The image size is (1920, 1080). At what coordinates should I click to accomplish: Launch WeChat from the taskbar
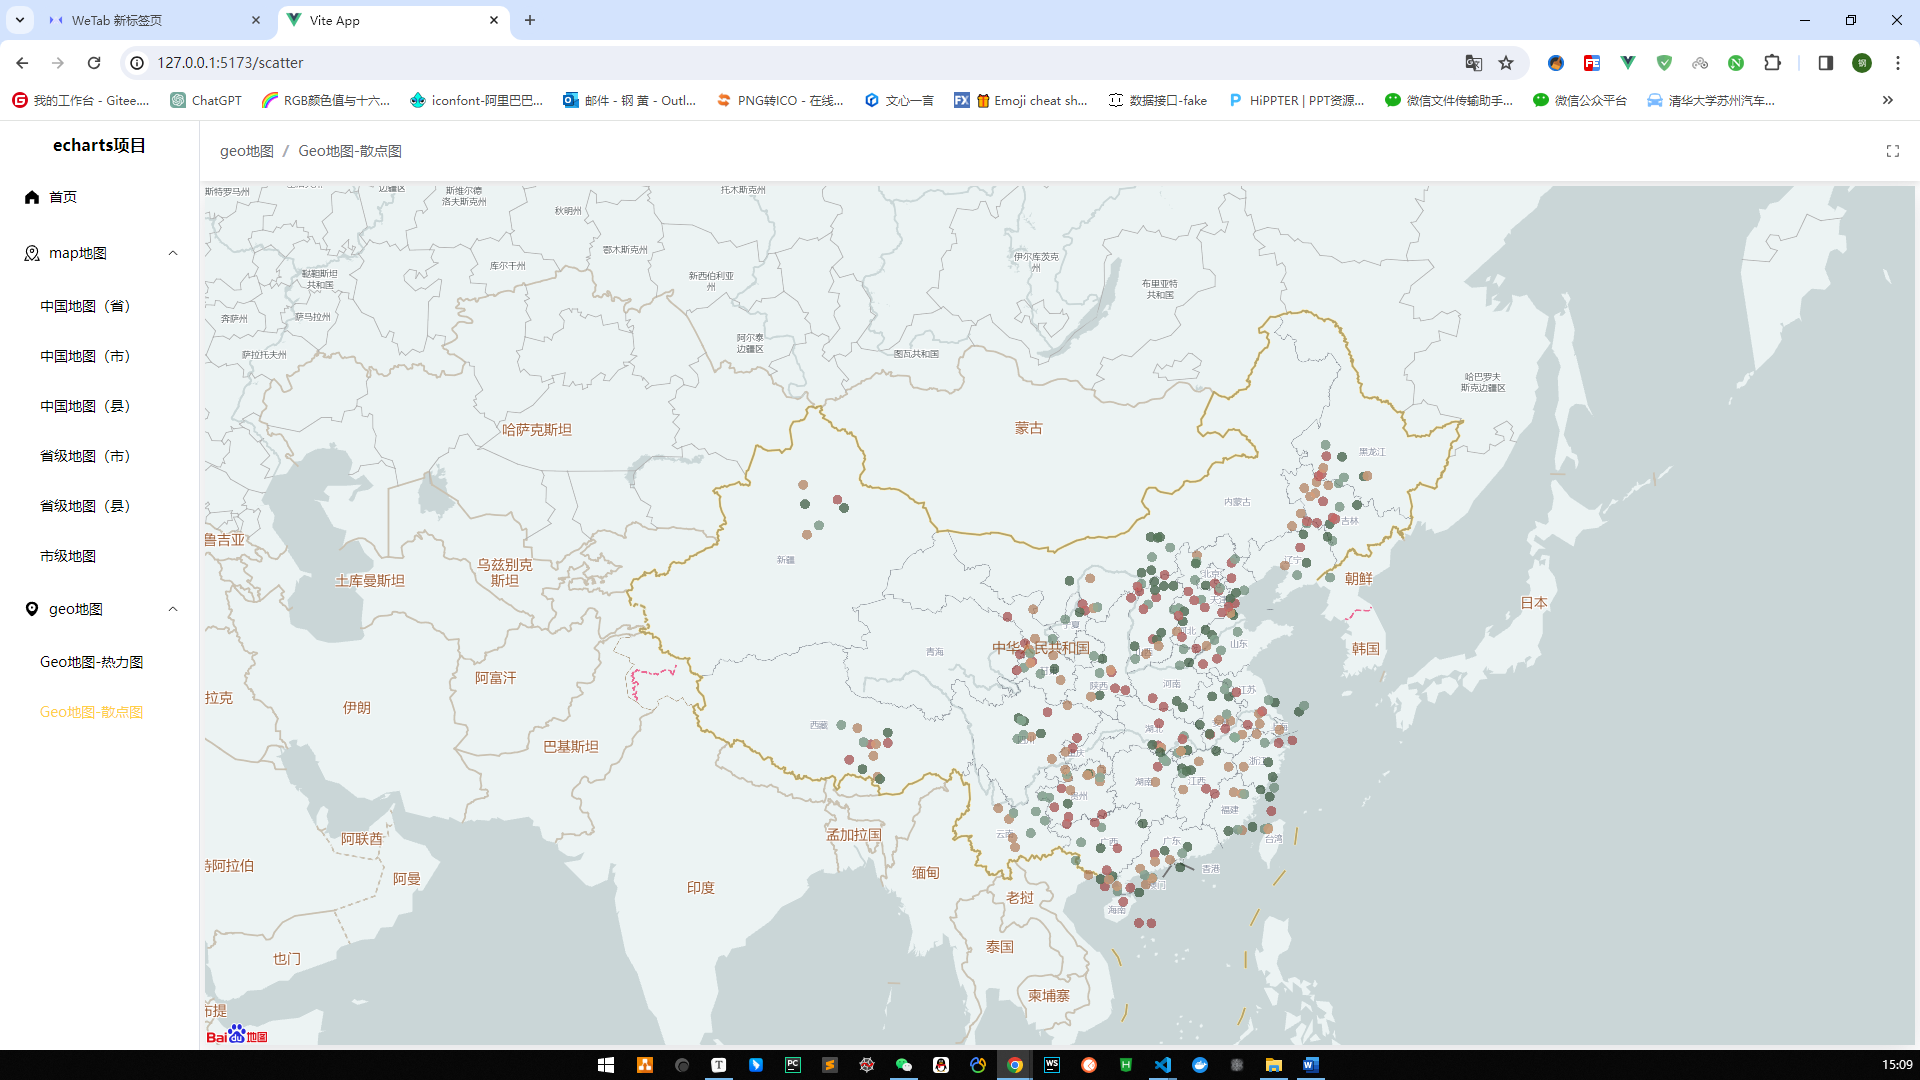905,1064
